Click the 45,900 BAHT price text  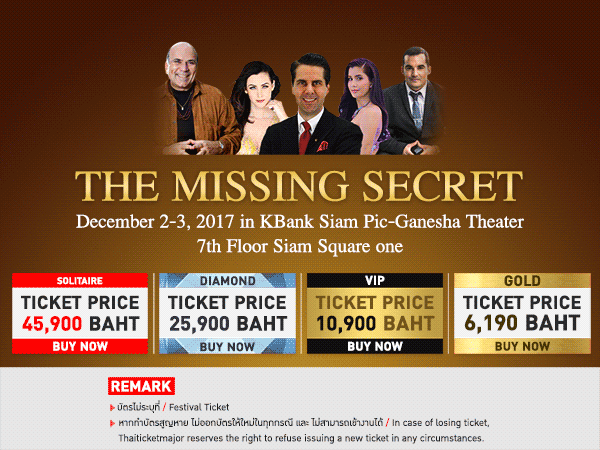[x=81, y=324]
